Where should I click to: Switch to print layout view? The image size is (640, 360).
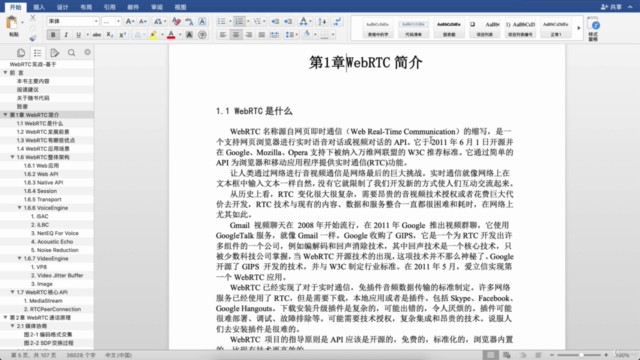click(490, 355)
